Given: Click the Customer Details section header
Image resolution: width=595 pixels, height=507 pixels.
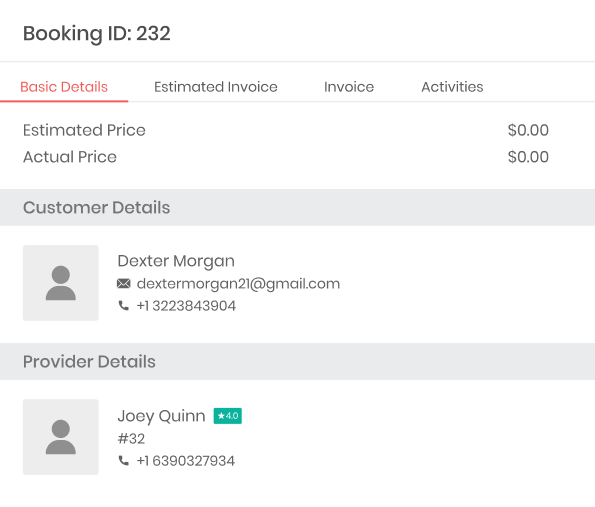Looking at the screenshot, I should click(x=298, y=208).
